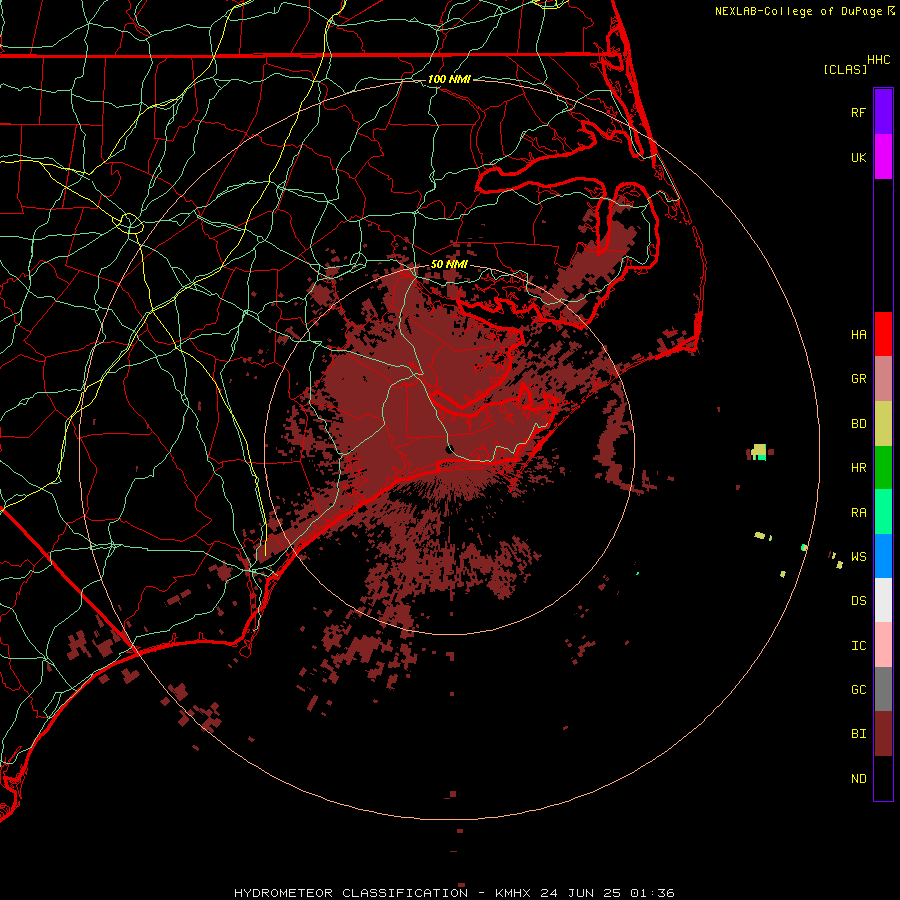
Task: Click the DS white legend swatch
Action: [883, 600]
